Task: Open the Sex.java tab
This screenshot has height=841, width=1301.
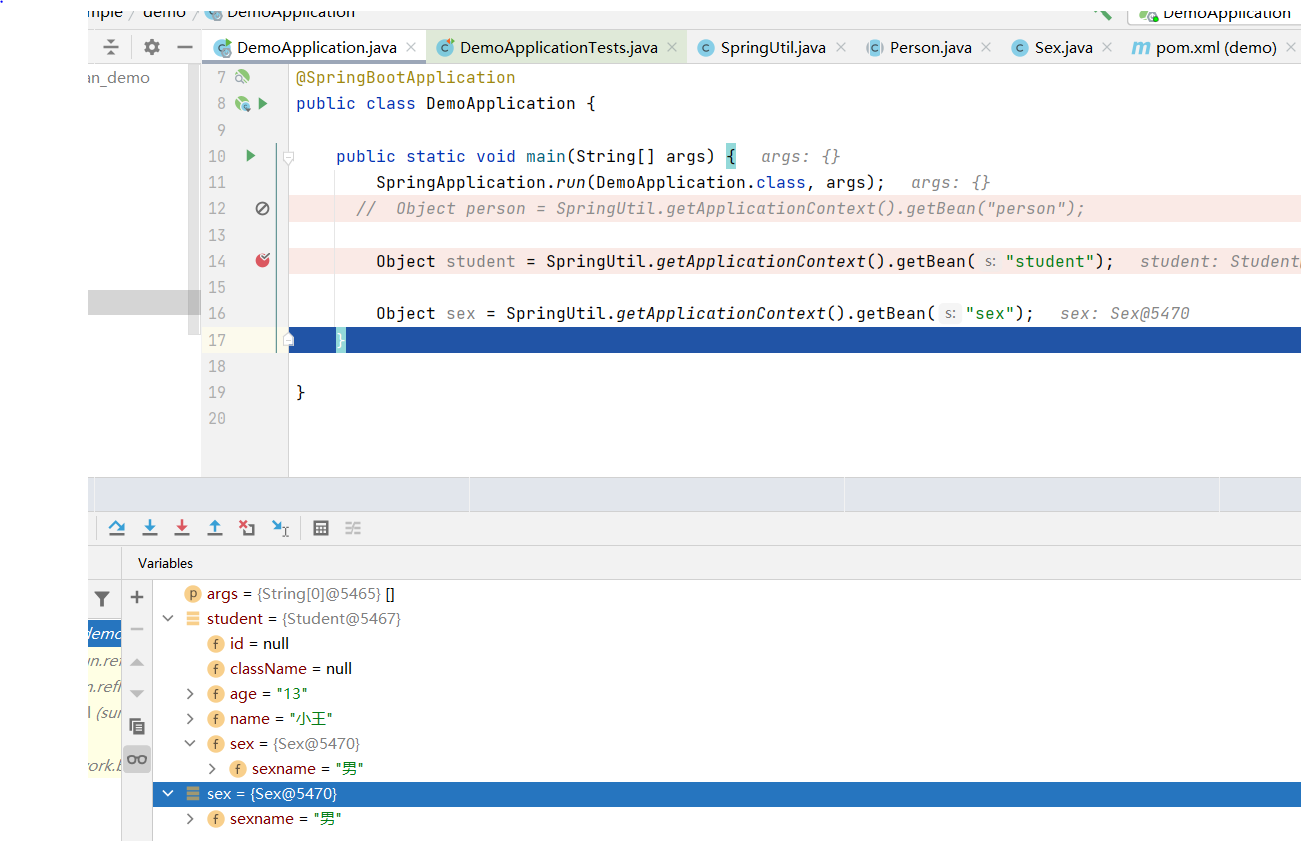Action: pos(1063,47)
